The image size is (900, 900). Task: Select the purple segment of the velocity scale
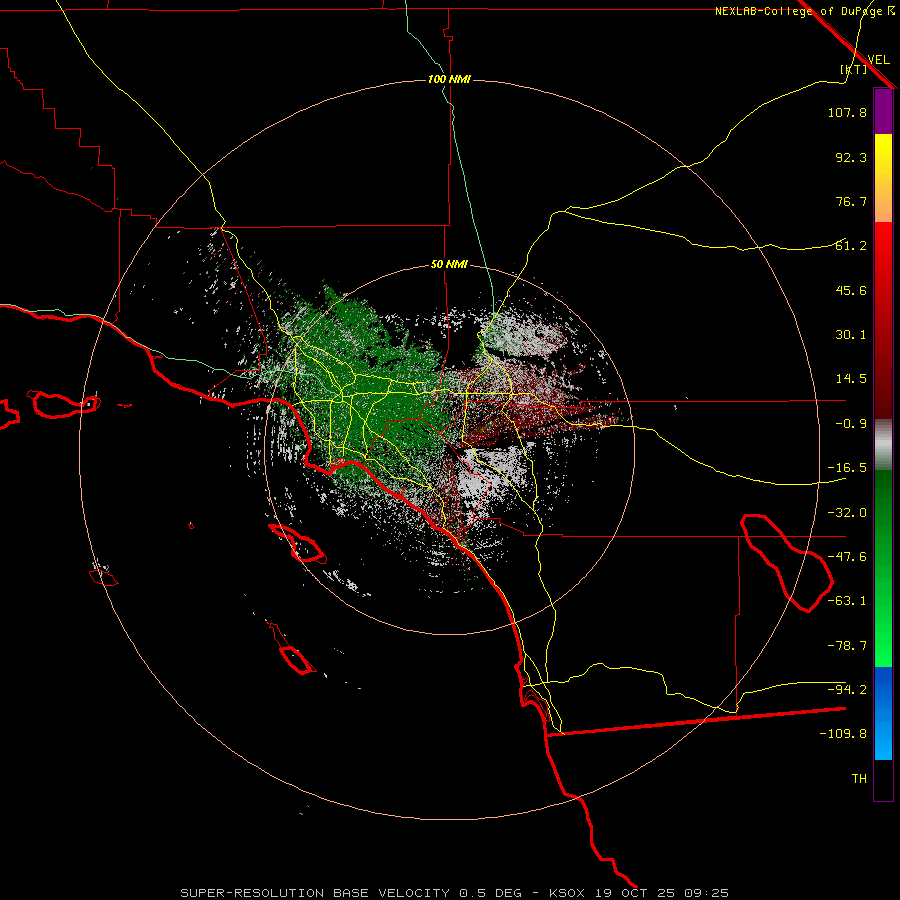(x=883, y=111)
